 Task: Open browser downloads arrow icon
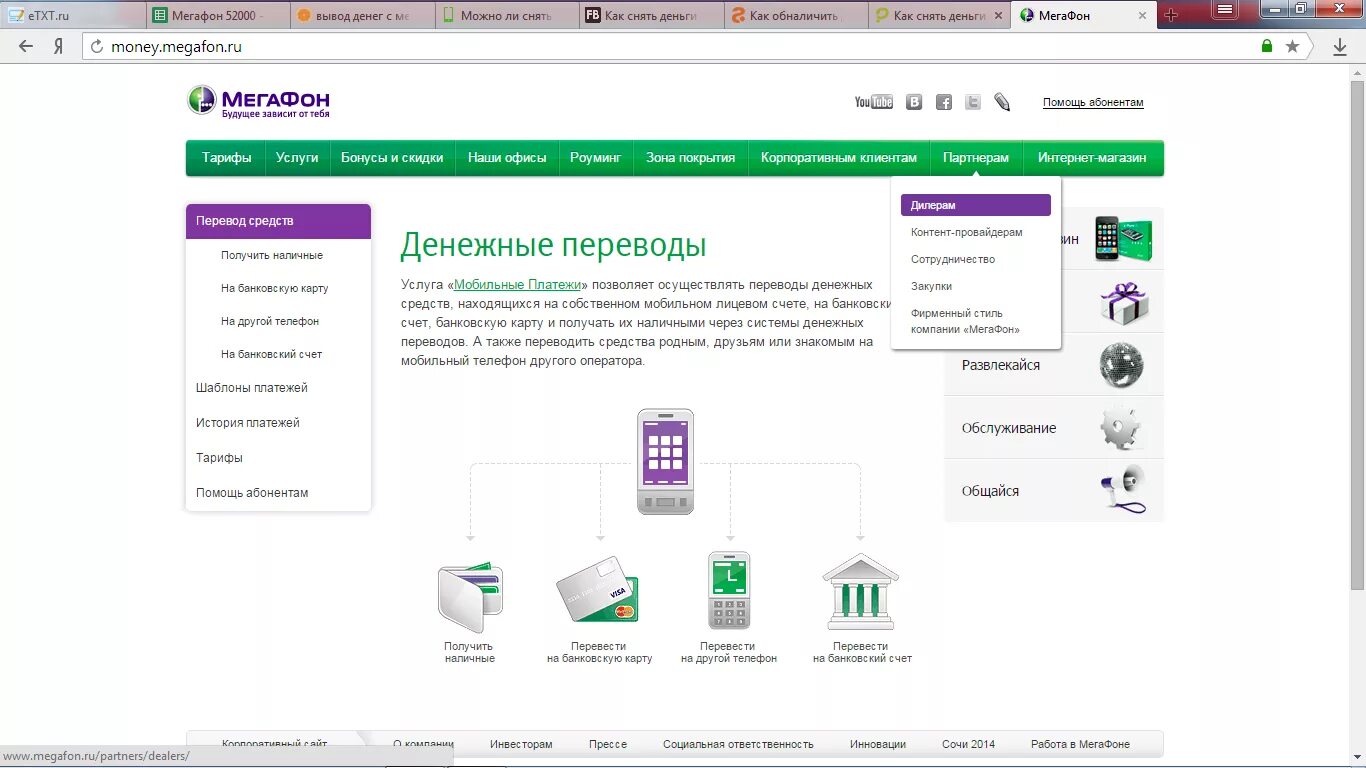pos(1340,46)
